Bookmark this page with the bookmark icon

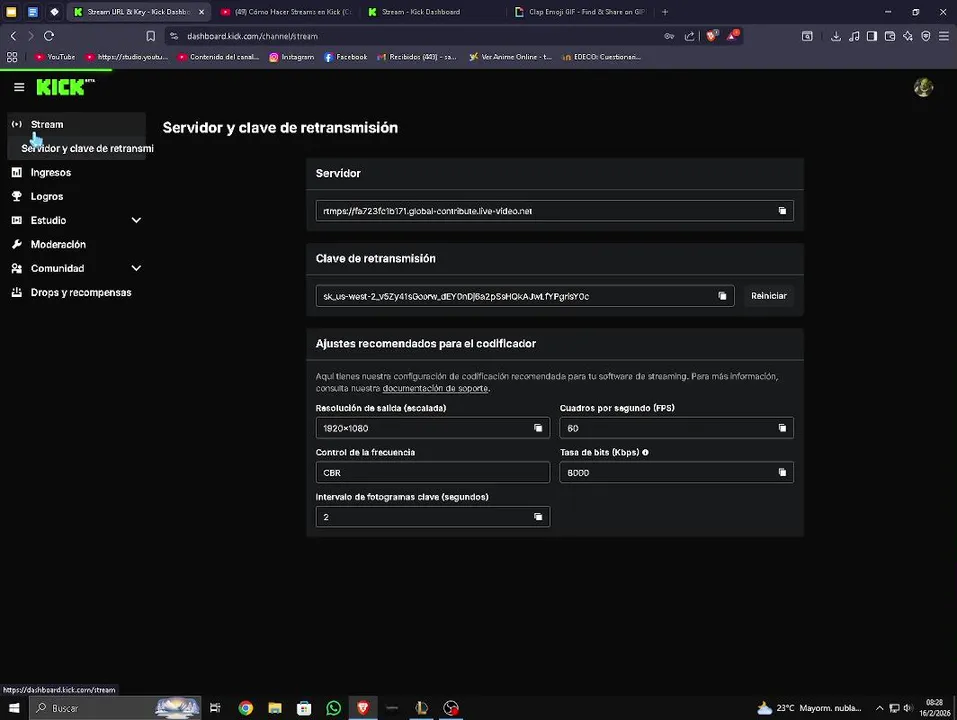point(150,36)
